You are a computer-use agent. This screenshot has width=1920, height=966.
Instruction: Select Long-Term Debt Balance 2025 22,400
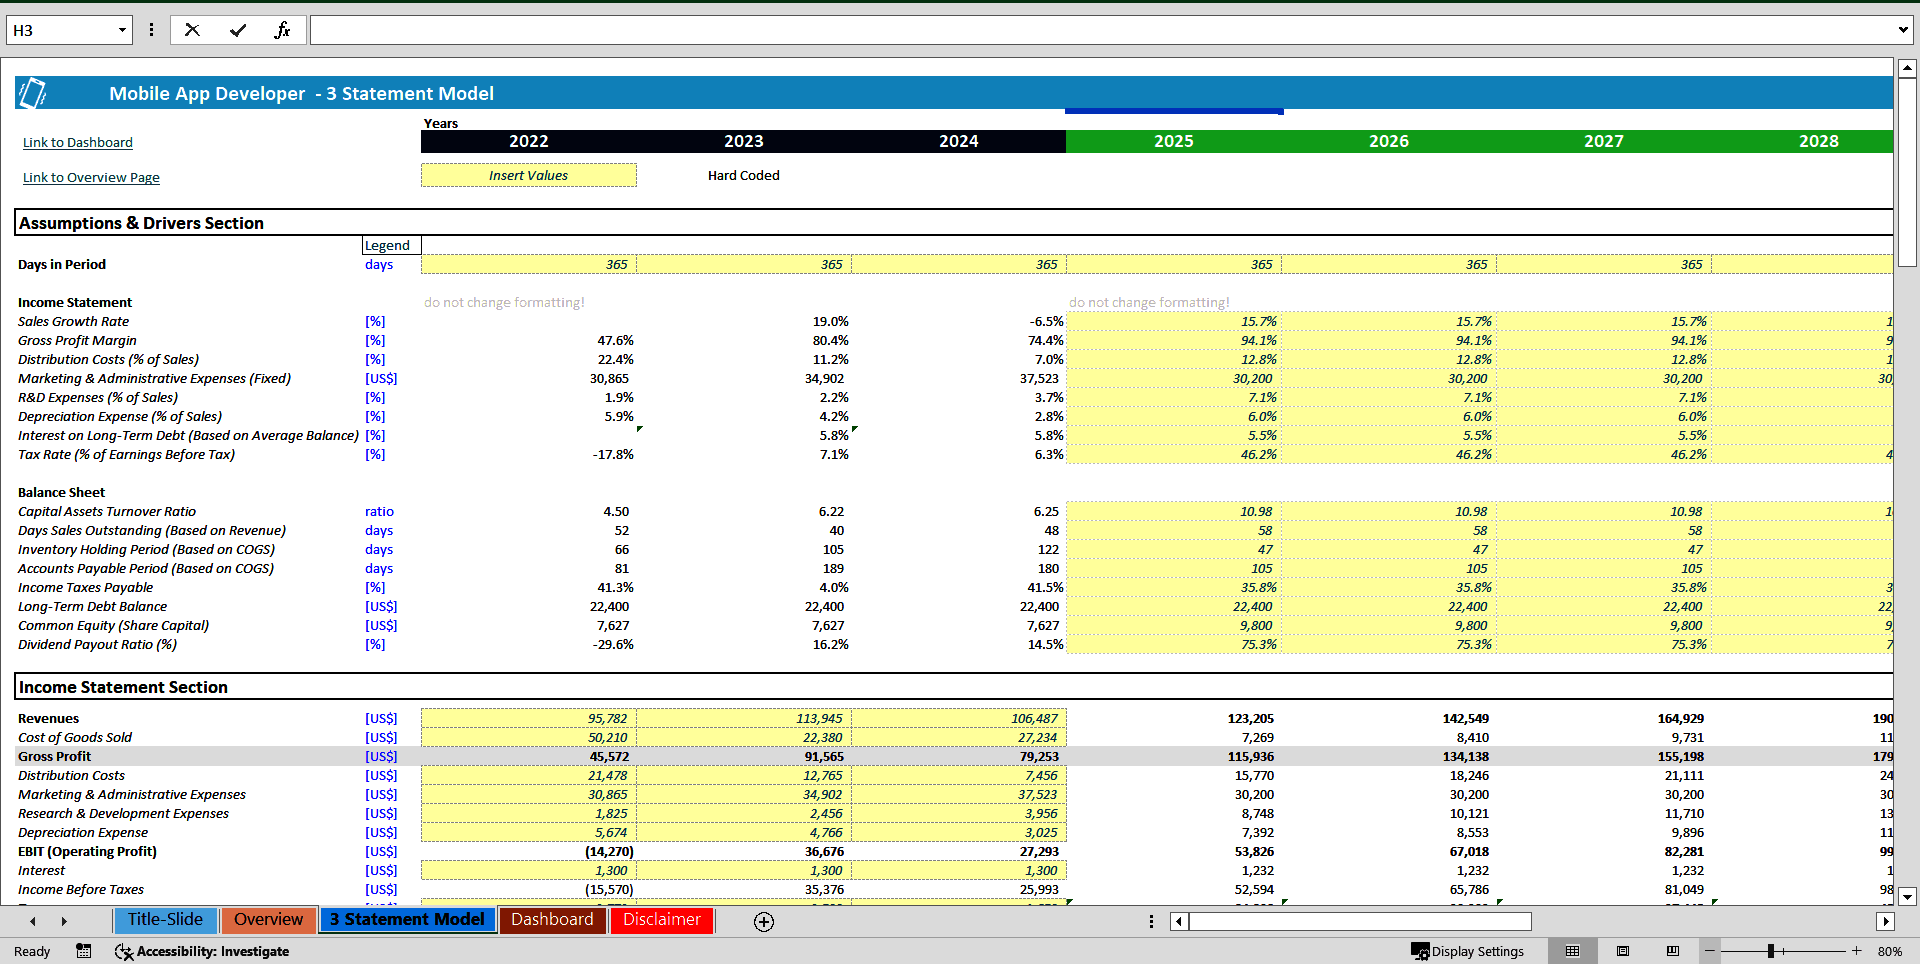1173,606
